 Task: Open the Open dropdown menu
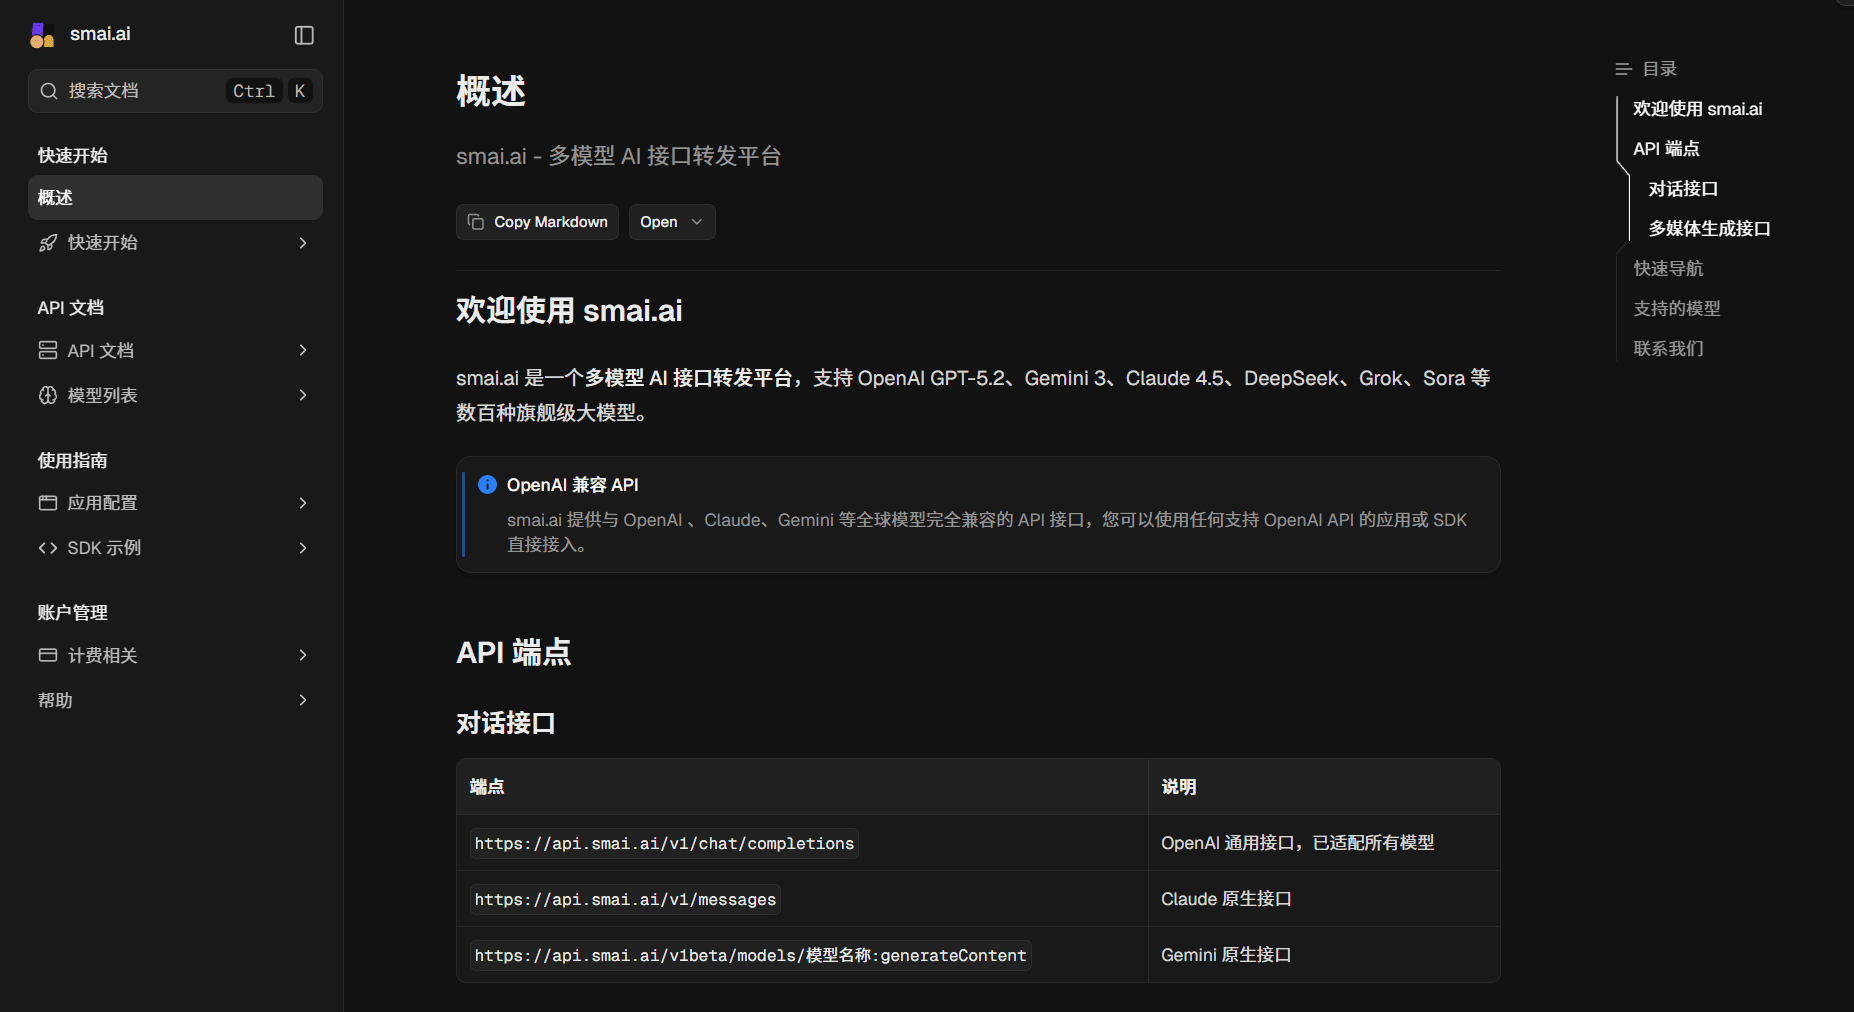coord(671,222)
